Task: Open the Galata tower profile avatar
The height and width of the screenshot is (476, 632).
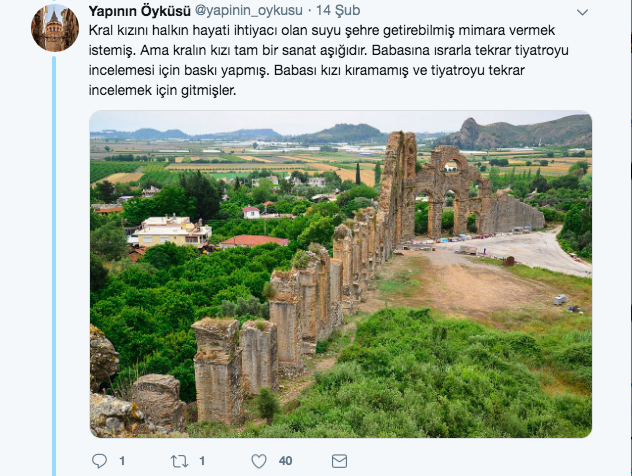Action: [55, 28]
